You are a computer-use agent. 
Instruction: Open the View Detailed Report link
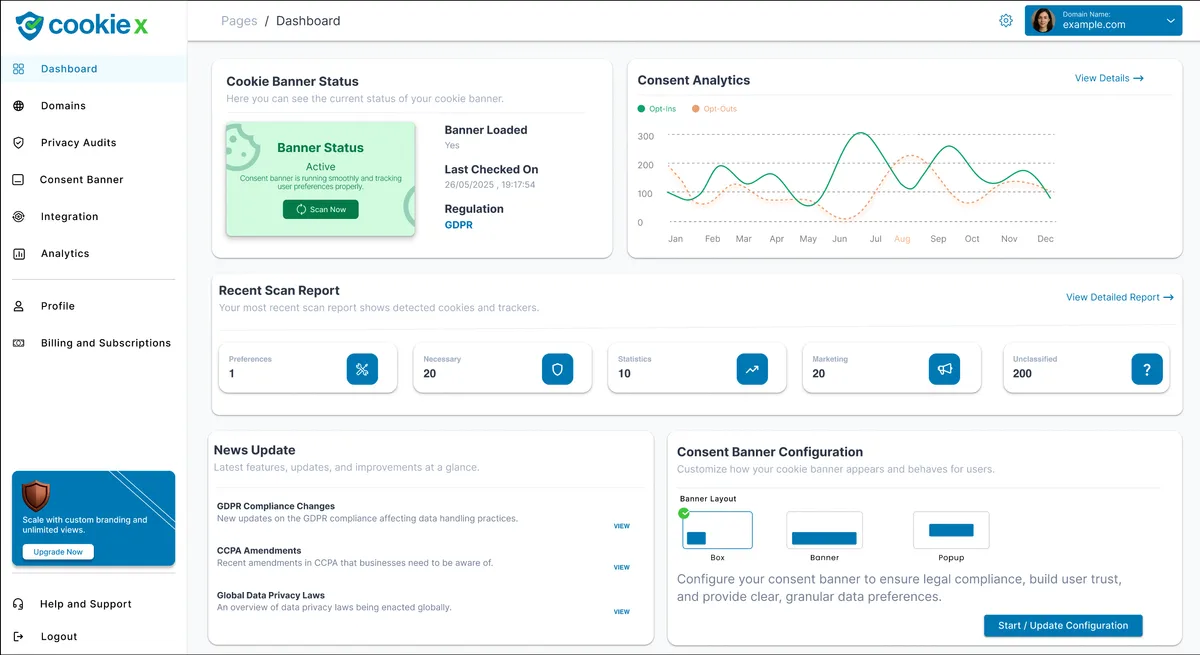(x=1119, y=297)
